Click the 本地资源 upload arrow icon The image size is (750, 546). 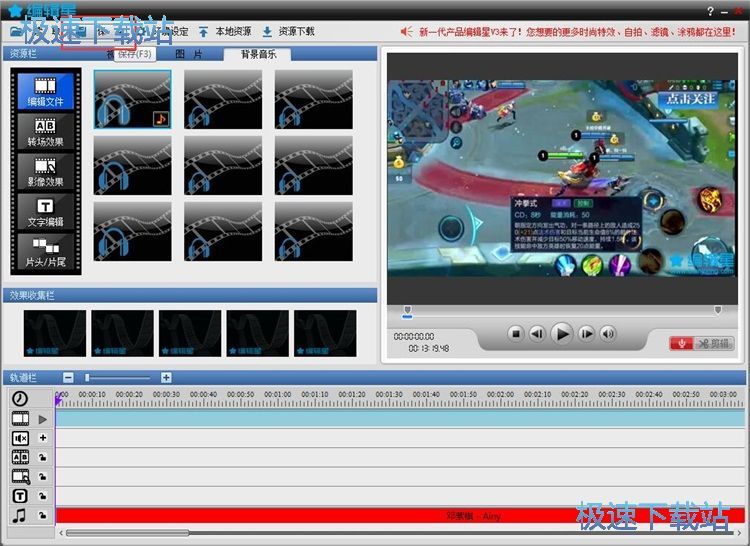pyautogui.click(x=203, y=32)
